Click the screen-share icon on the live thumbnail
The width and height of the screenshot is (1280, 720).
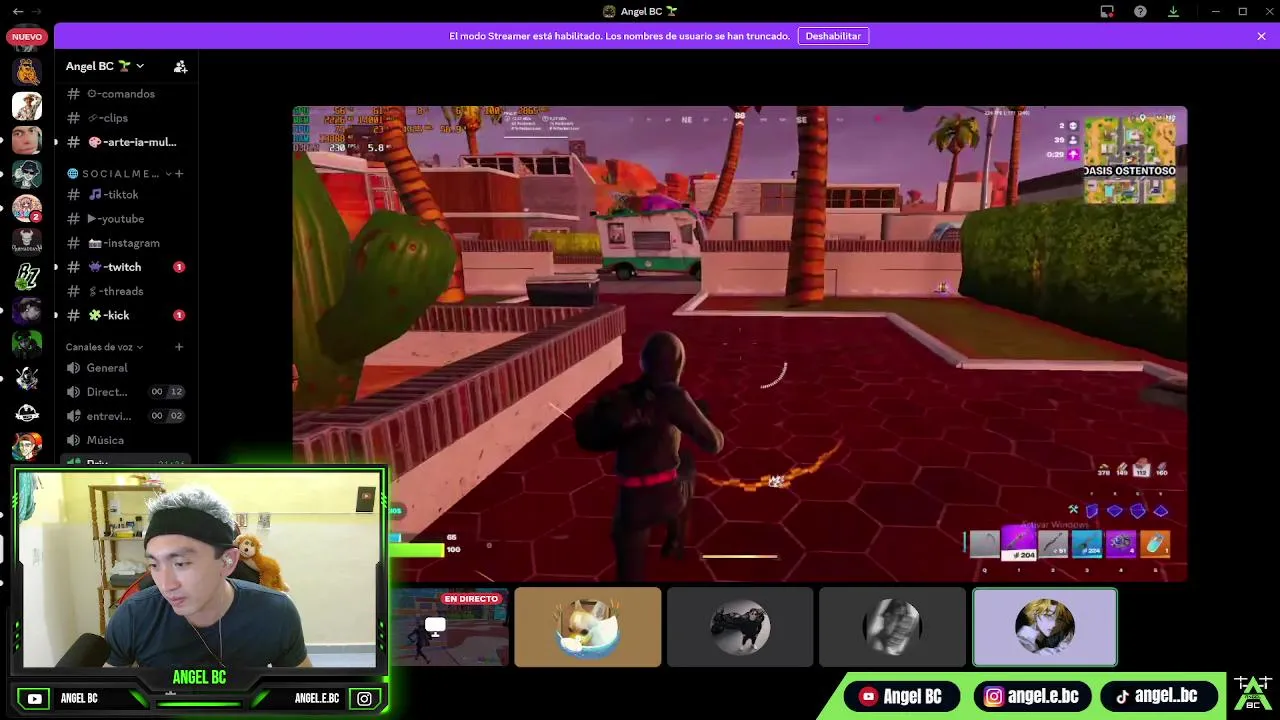435,627
